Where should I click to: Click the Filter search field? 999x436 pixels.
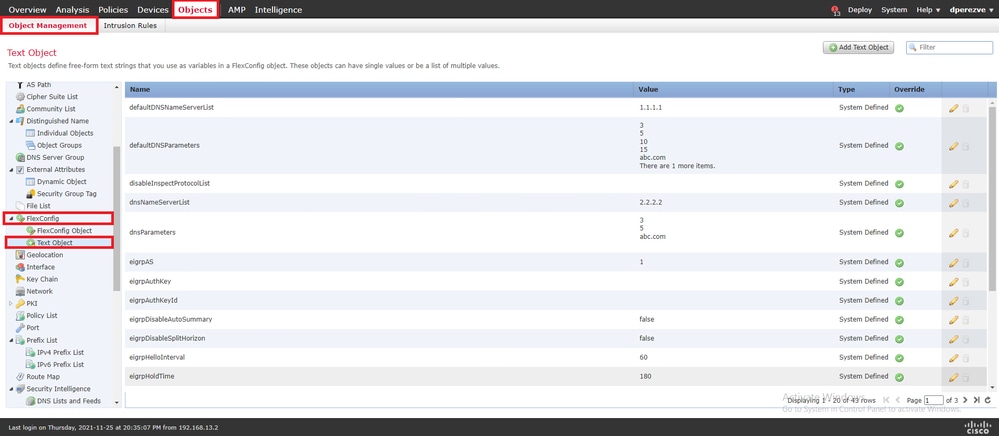tap(949, 47)
